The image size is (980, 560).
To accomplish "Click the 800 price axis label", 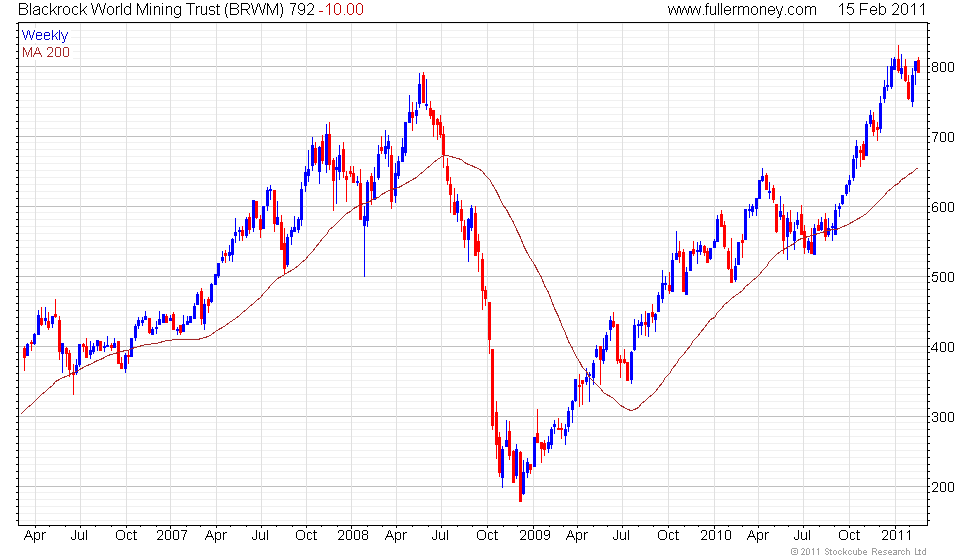I will pyautogui.click(x=942, y=67).
